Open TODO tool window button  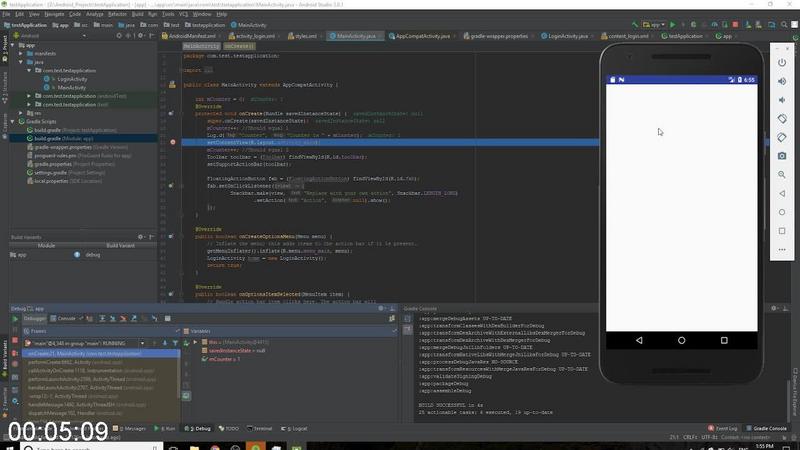click(x=229, y=429)
